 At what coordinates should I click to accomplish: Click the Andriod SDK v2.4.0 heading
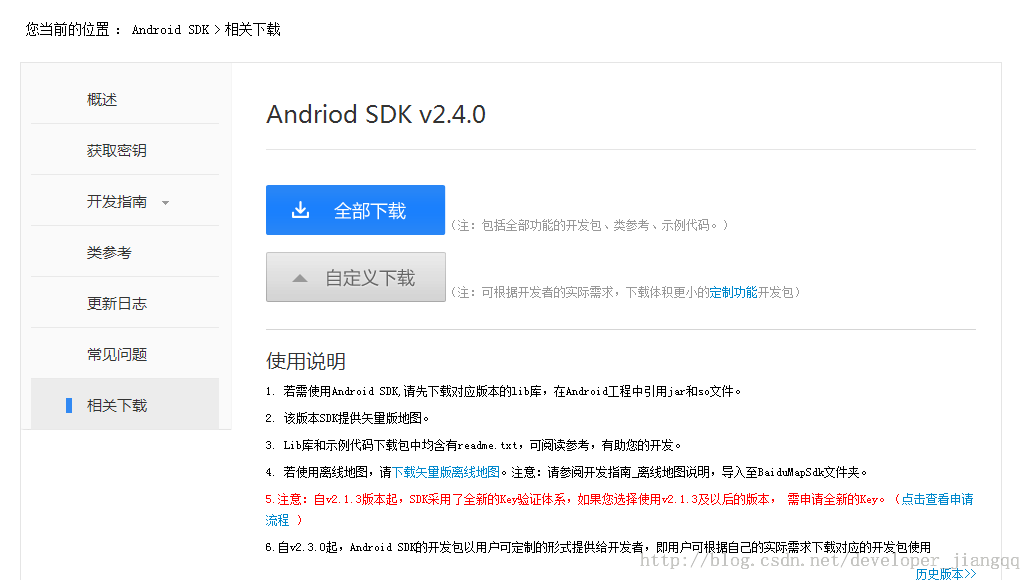[x=375, y=115]
